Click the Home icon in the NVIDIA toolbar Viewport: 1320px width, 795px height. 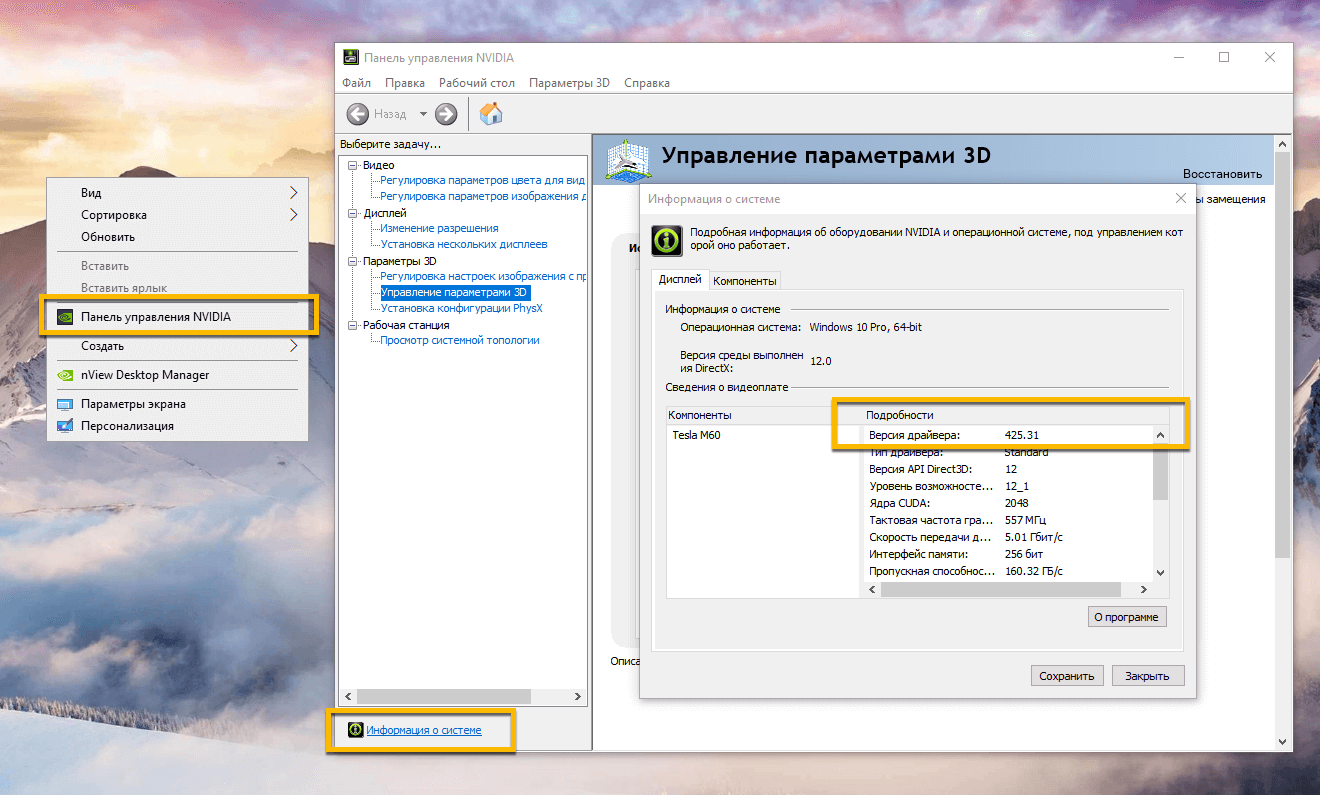[490, 113]
